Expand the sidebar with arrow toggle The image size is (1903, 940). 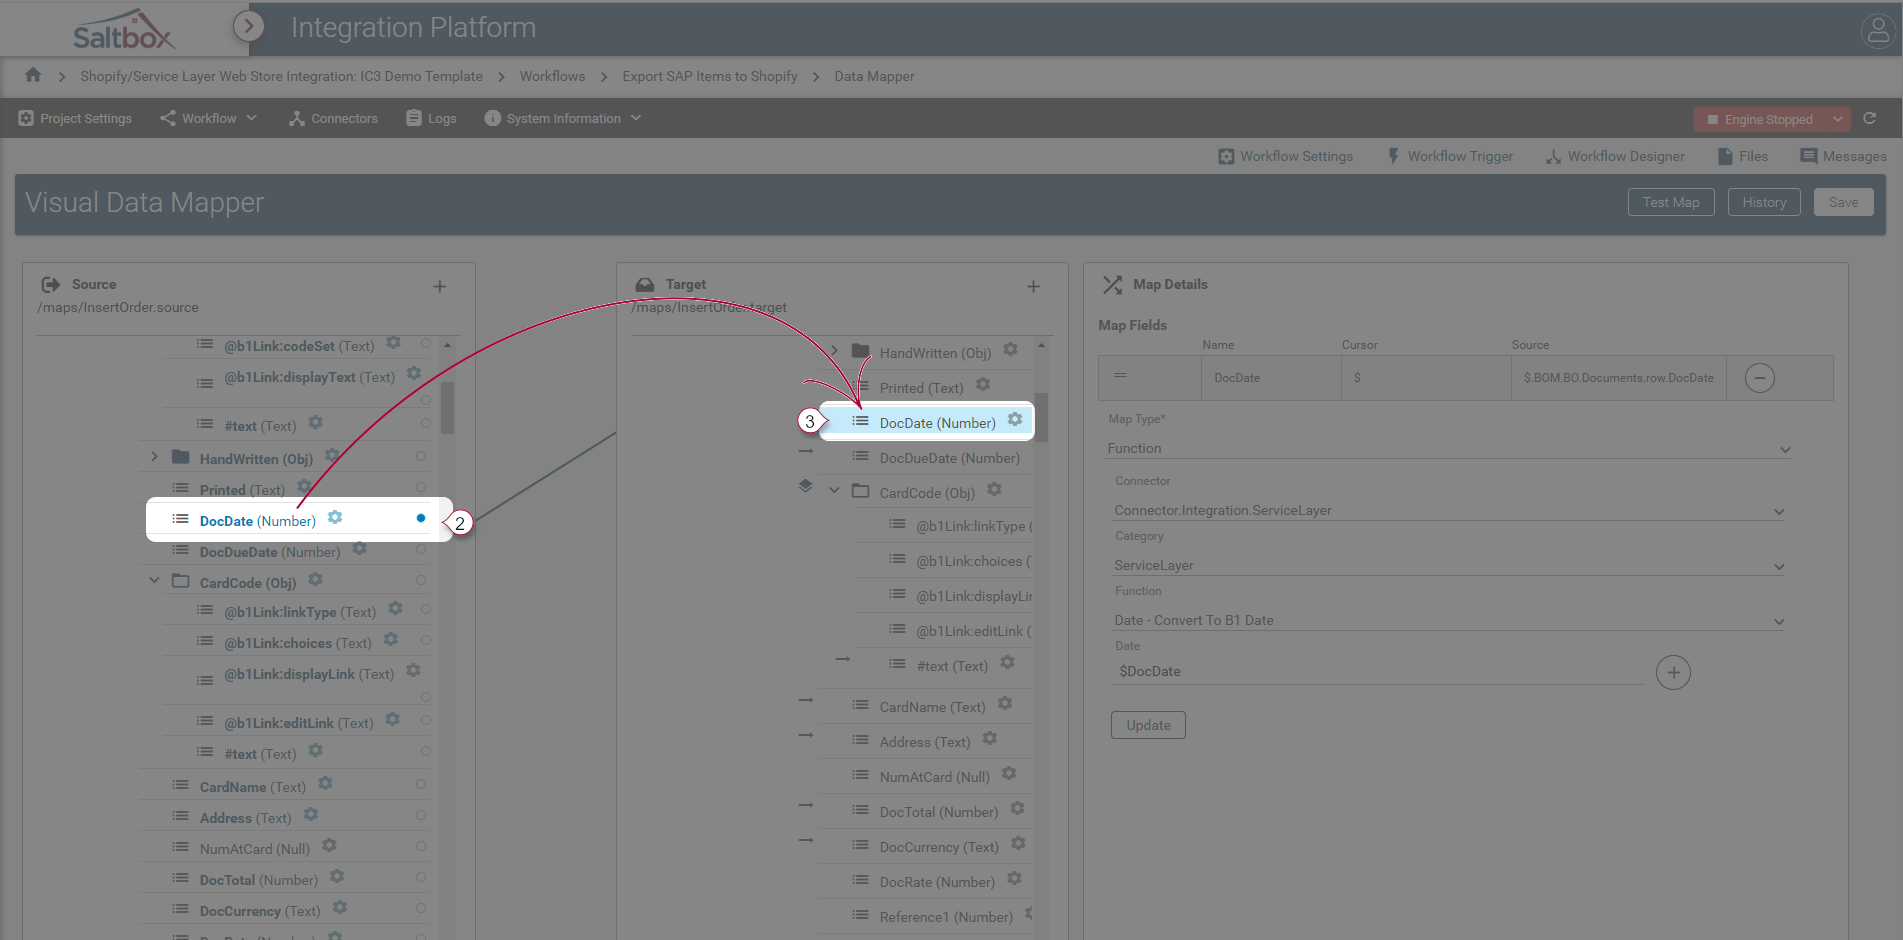tap(249, 26)
